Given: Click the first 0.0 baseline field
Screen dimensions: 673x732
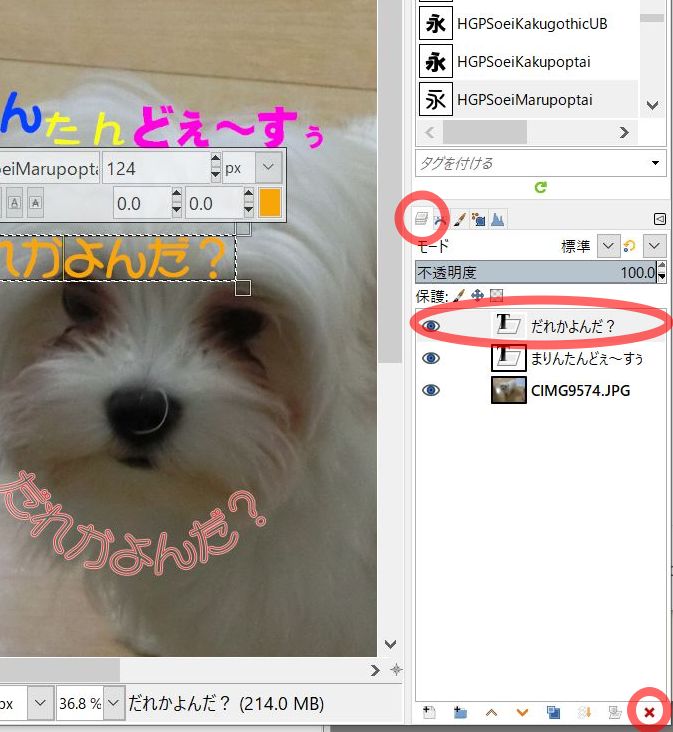Looking at the screenshot, I should [142, 204].
